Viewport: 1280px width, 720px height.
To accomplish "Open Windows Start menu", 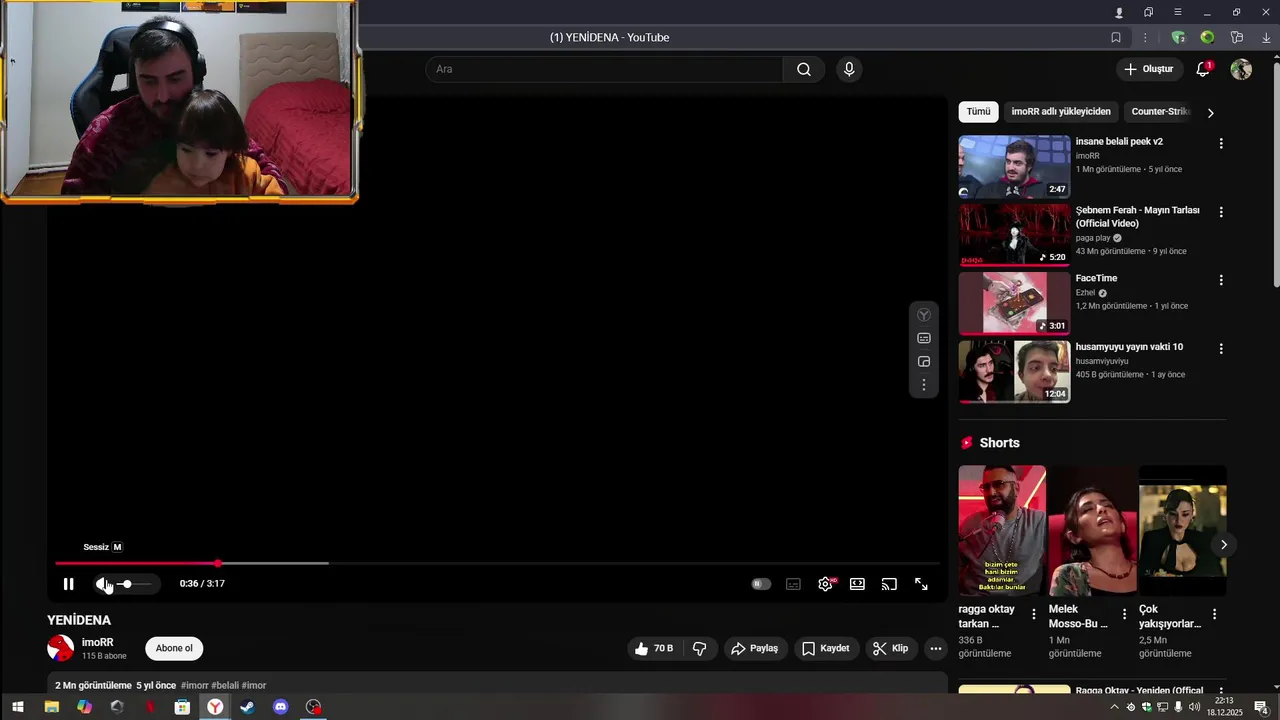I will pos(17,707).
